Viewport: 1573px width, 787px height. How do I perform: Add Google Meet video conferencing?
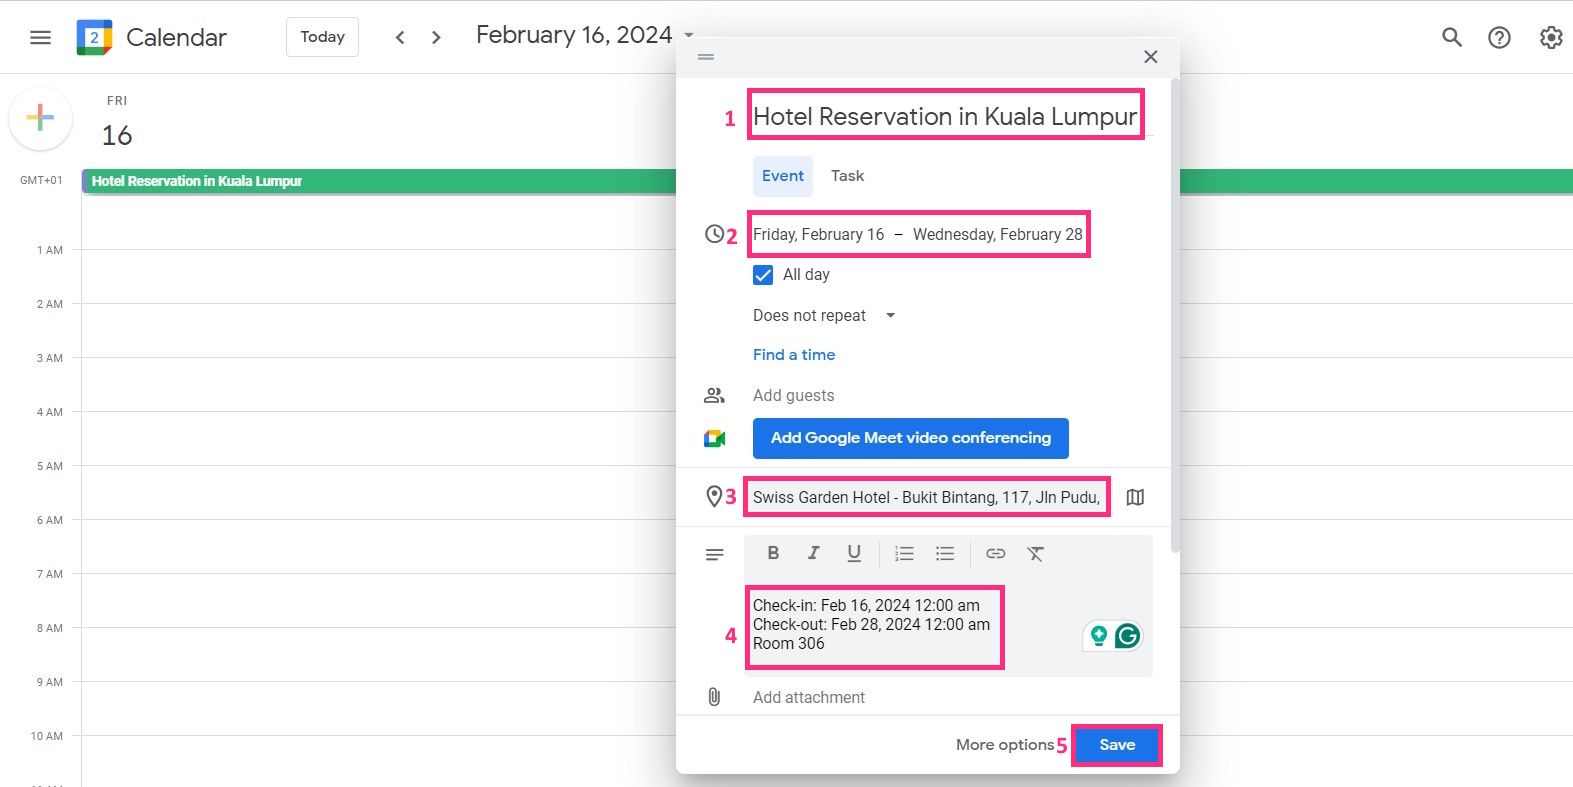tap(911, 438)
